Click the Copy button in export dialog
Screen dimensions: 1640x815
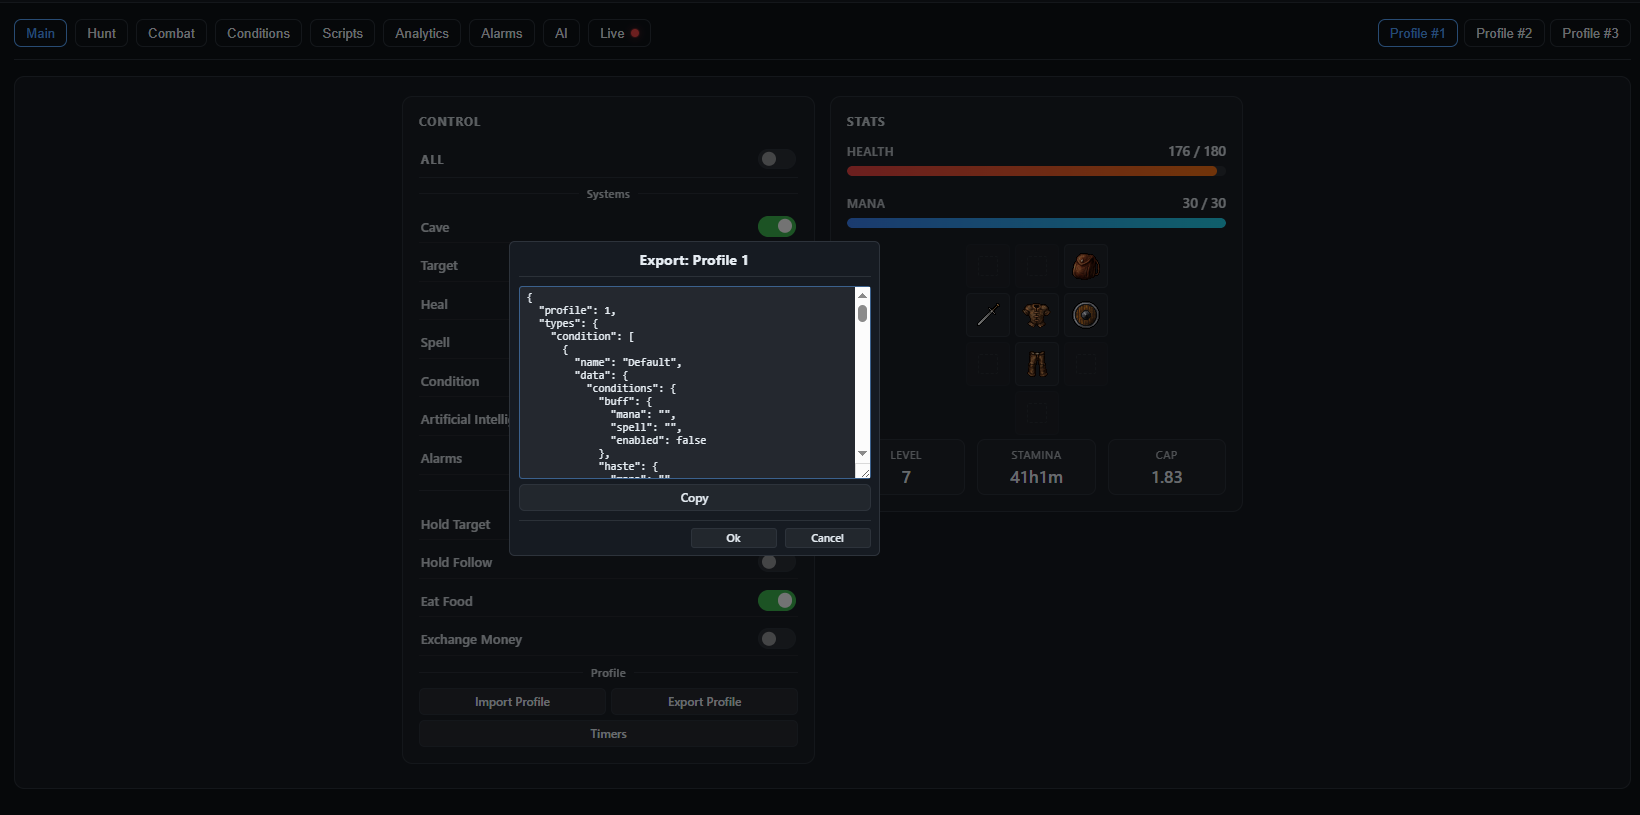694,498
